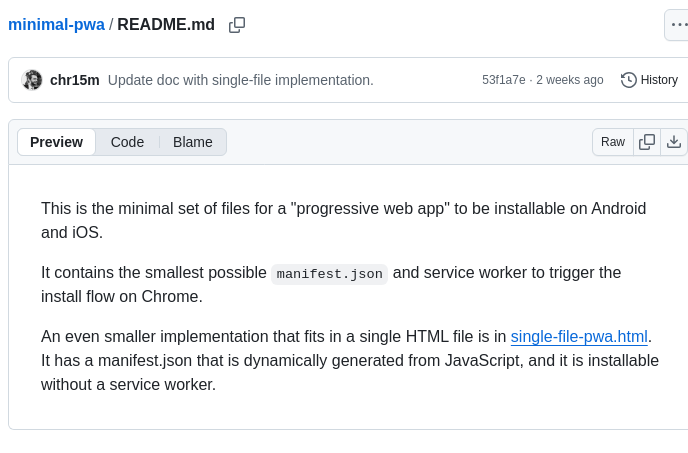The width and height of the screenshot is (688, 453).
Task: Switch to the Preview tab
Action: pyautogui.click(x=56, y=142)
